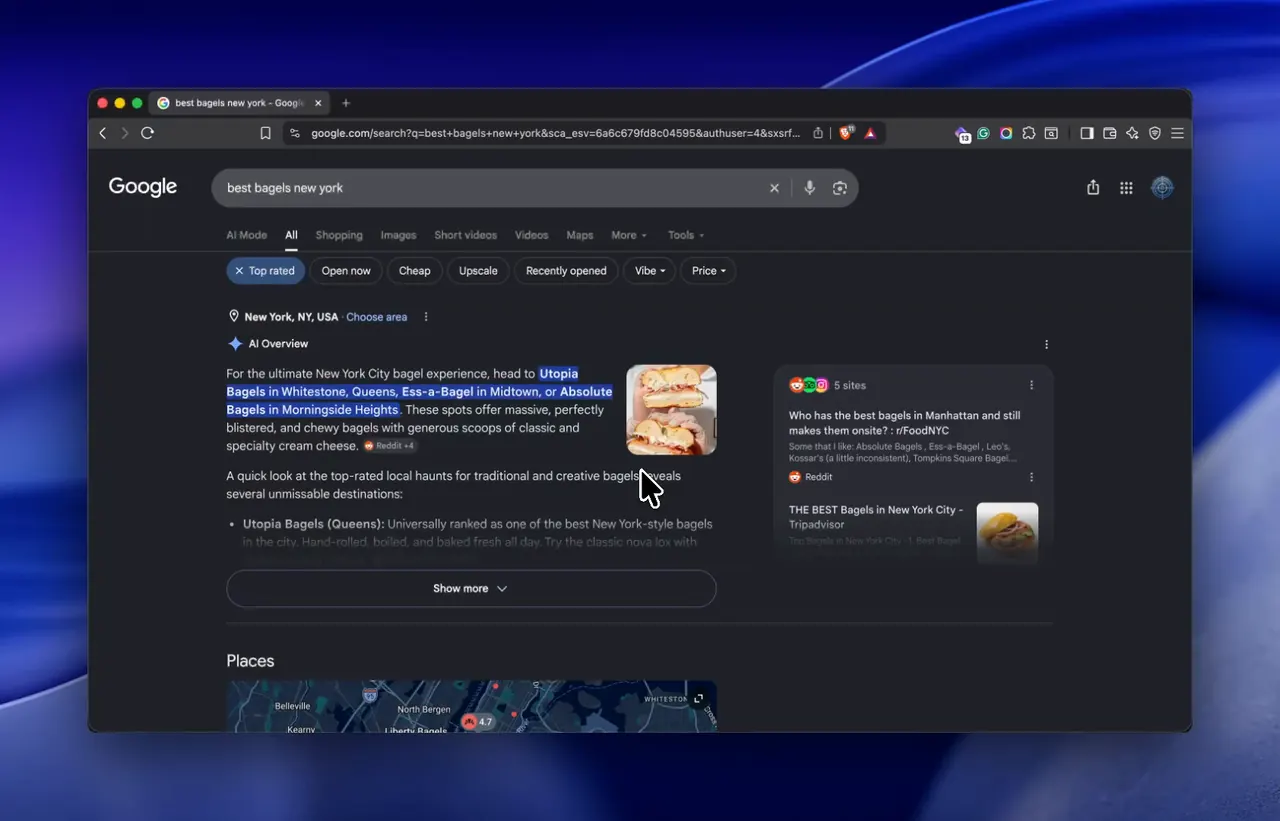Open the location options three-dot menu
Viewport: 1280px width, 821px height.
[426, 317]
